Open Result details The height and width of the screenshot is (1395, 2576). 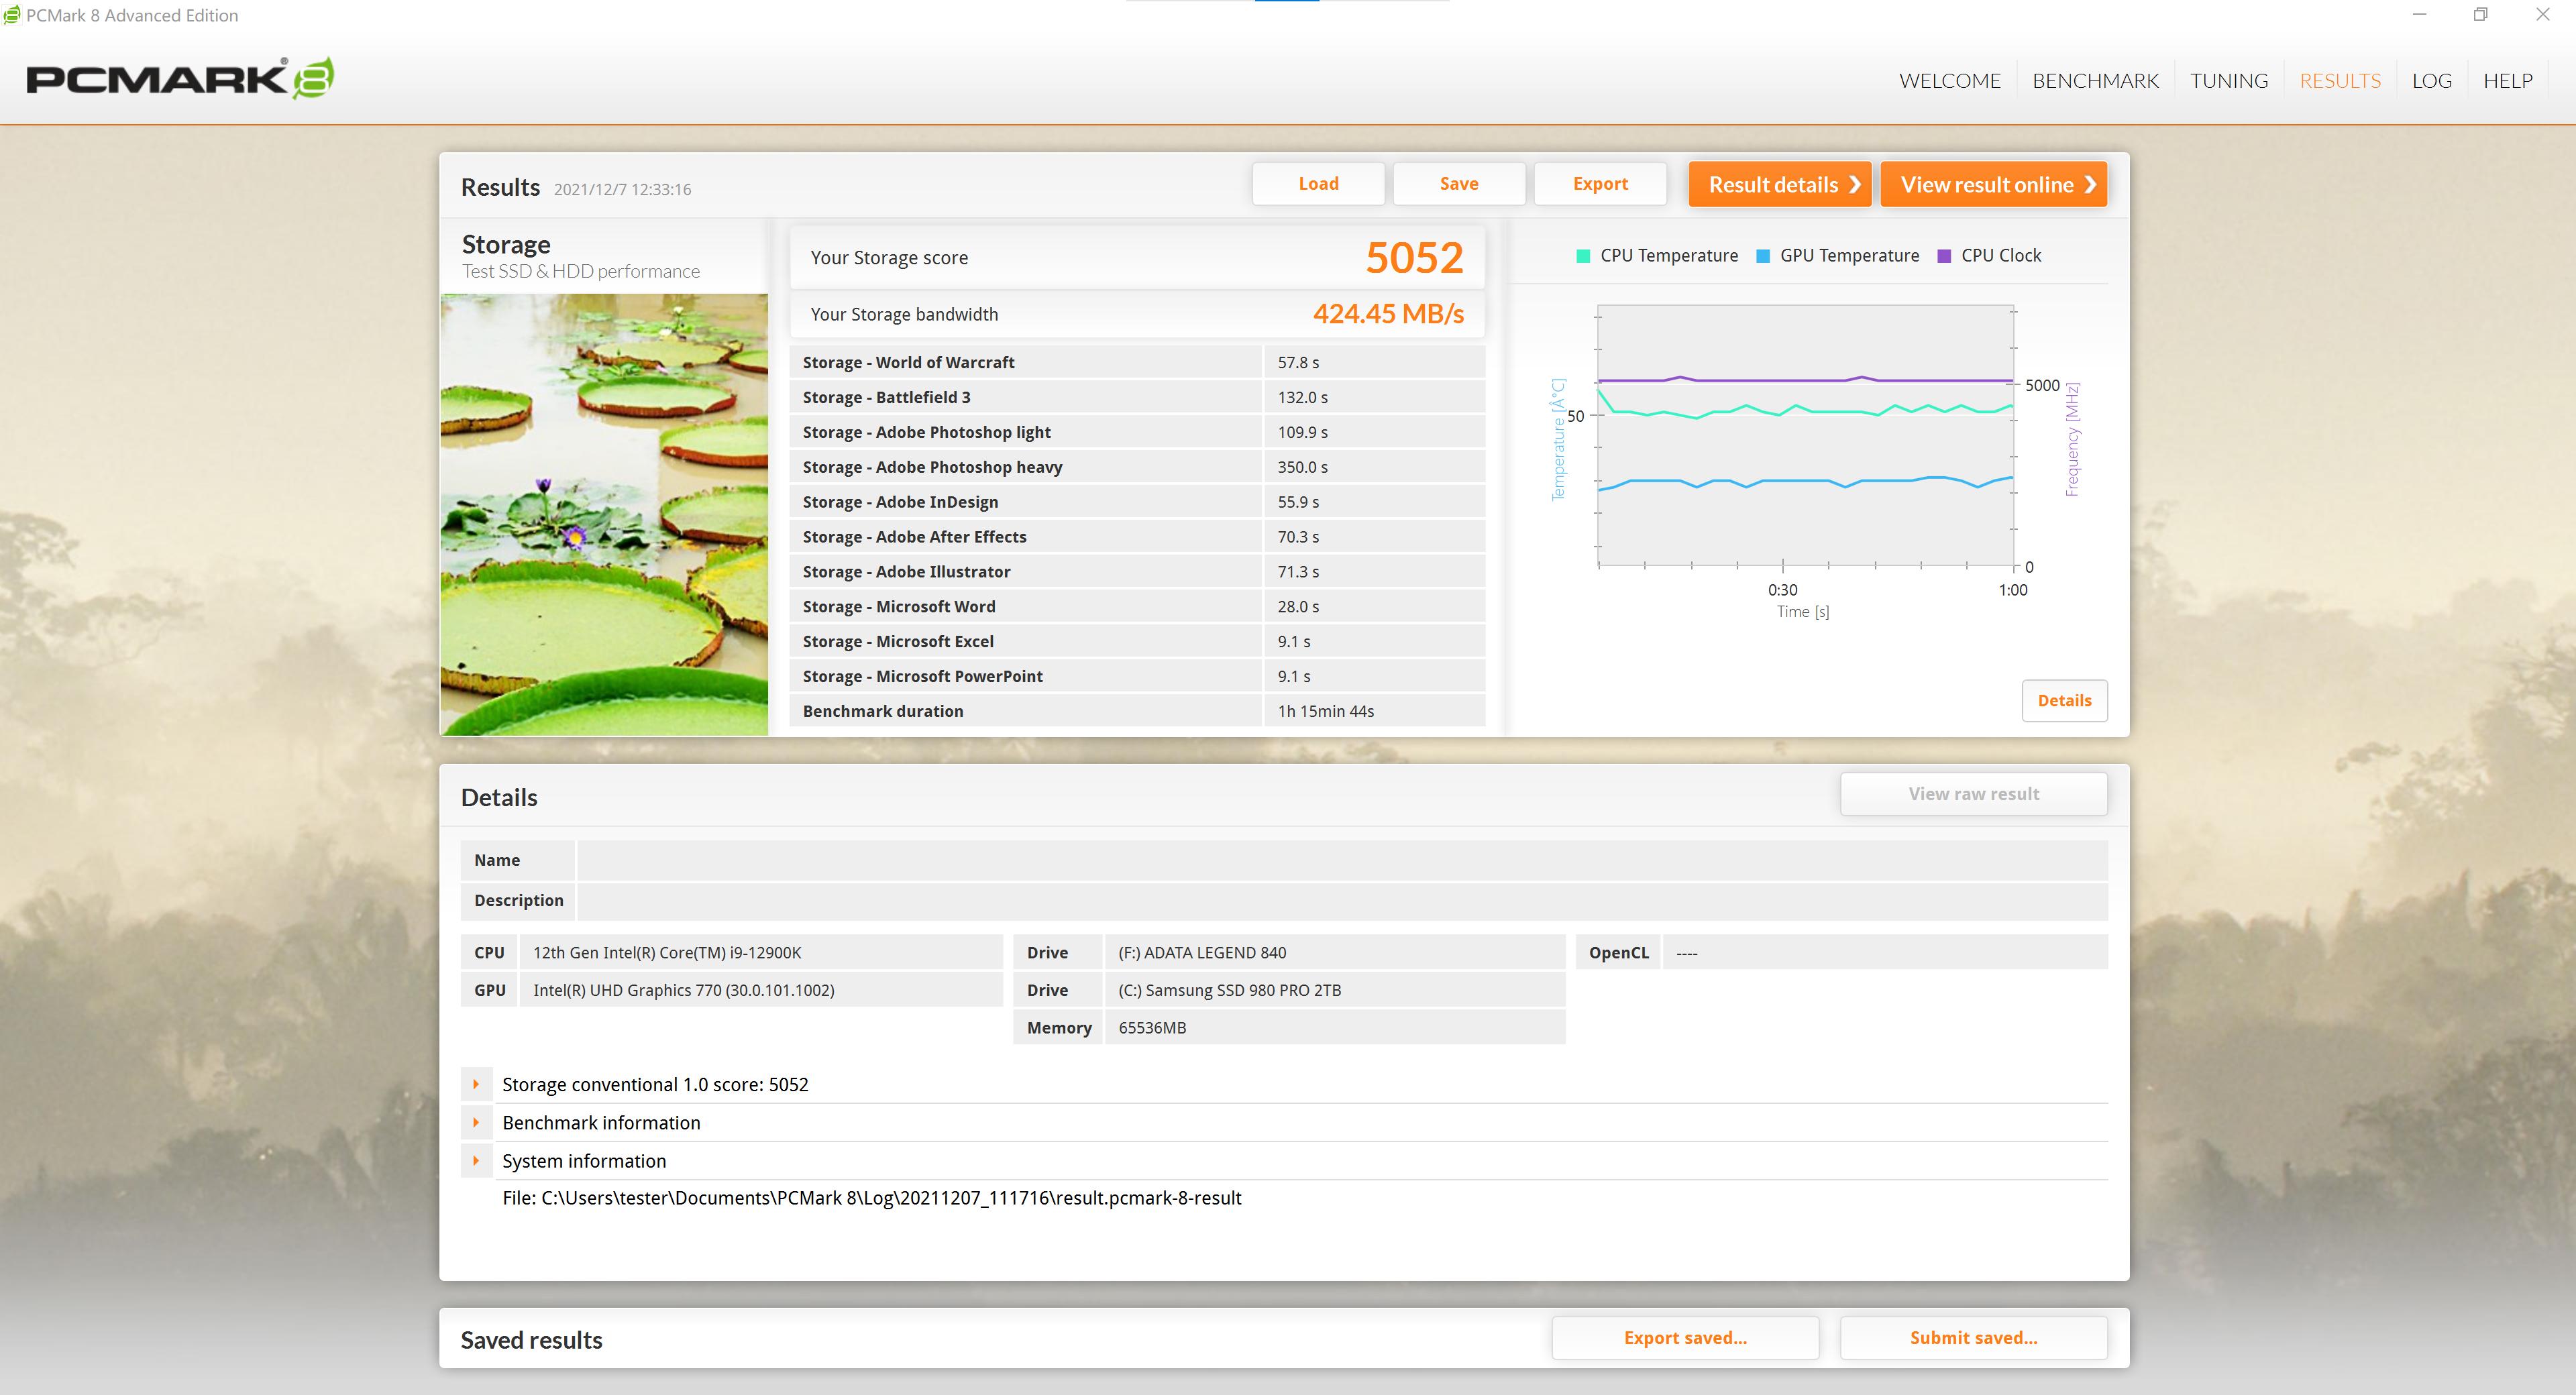point(1779,185)
